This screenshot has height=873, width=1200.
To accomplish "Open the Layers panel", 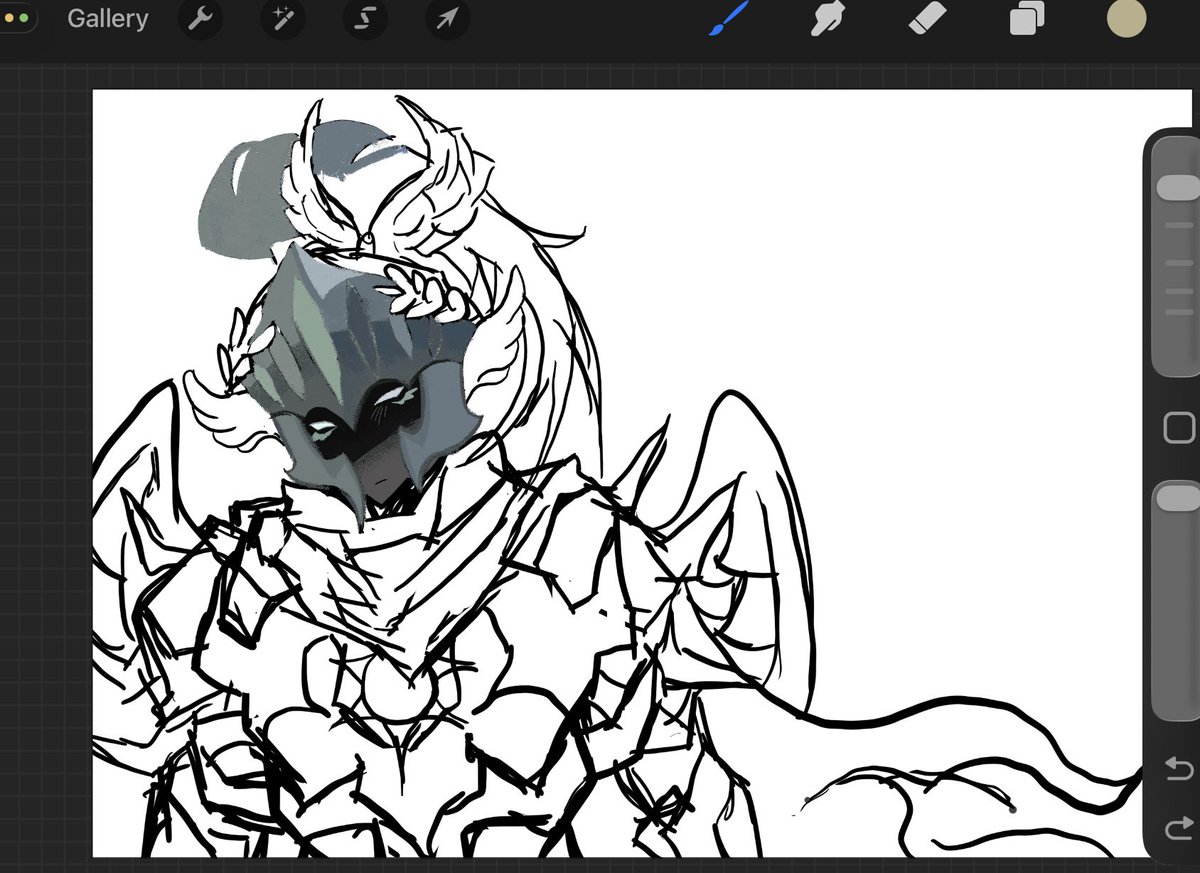I will tap(1026, 19).
